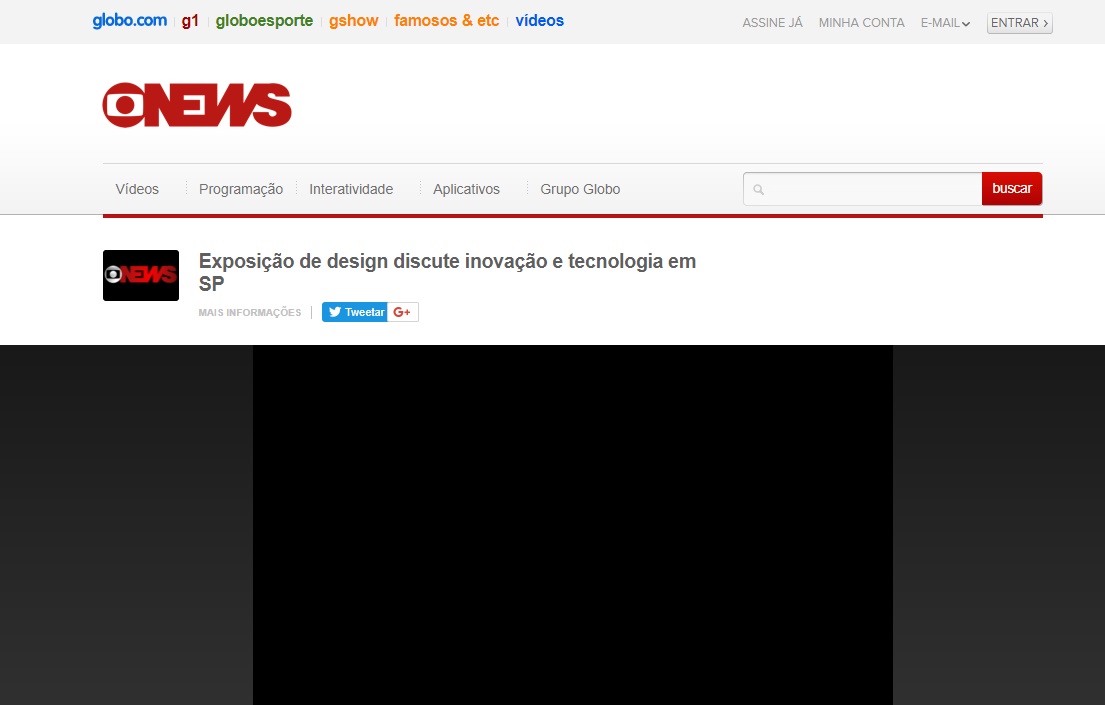Open the Exposição de design article title

pos(447,272)
